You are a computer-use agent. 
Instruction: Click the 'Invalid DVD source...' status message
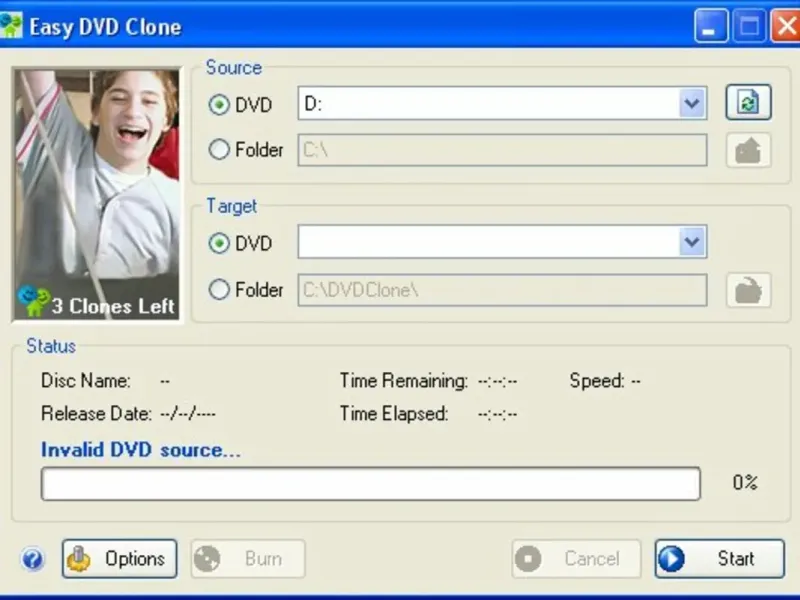[141, 450]
